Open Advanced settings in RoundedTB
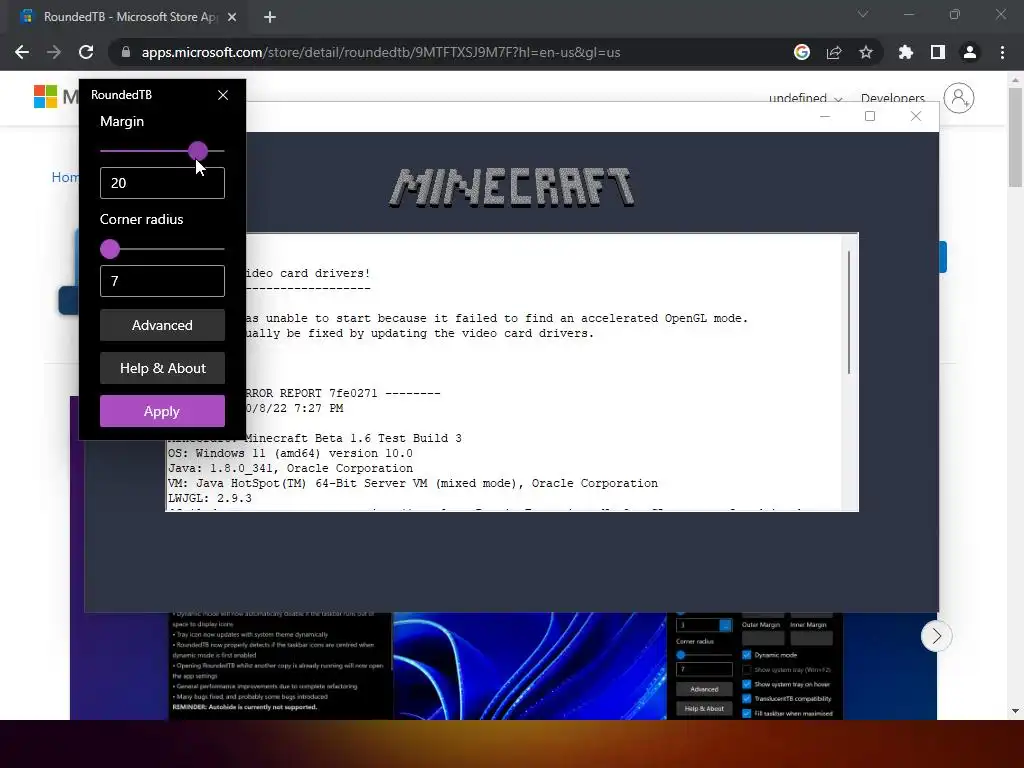 click(162, 325)
